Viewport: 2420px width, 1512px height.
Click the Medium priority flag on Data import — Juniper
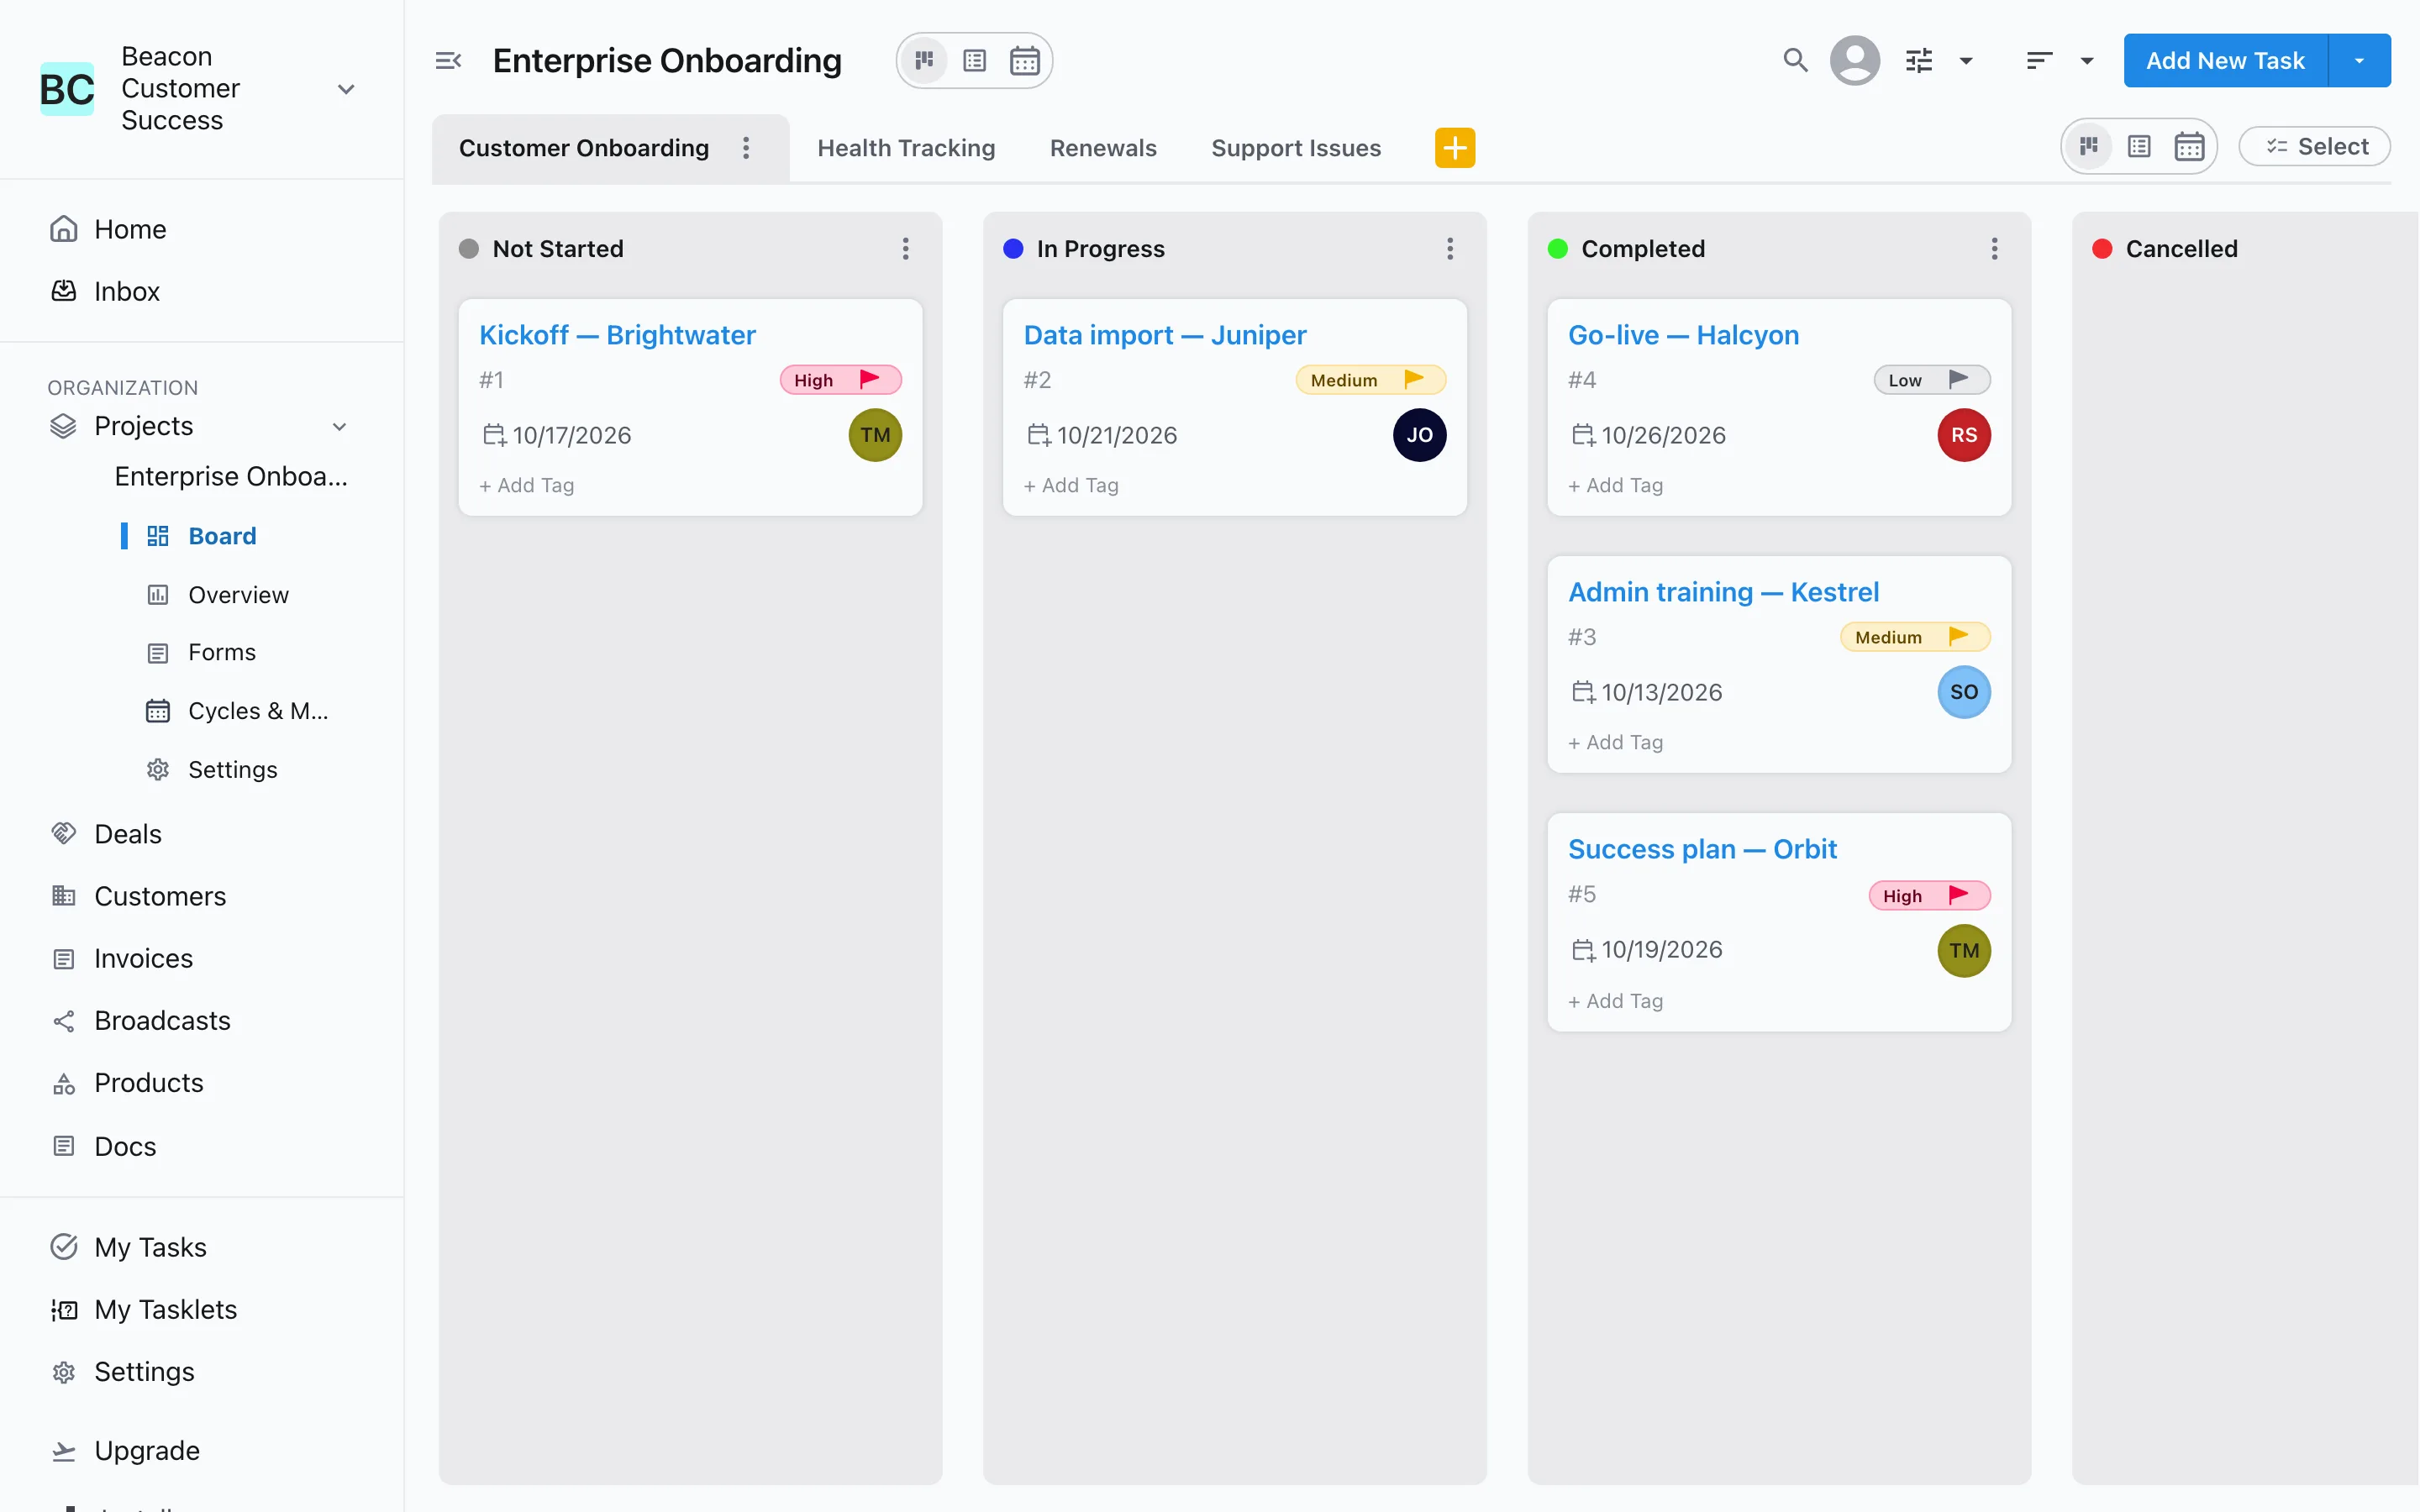(x=1413, y=379)
